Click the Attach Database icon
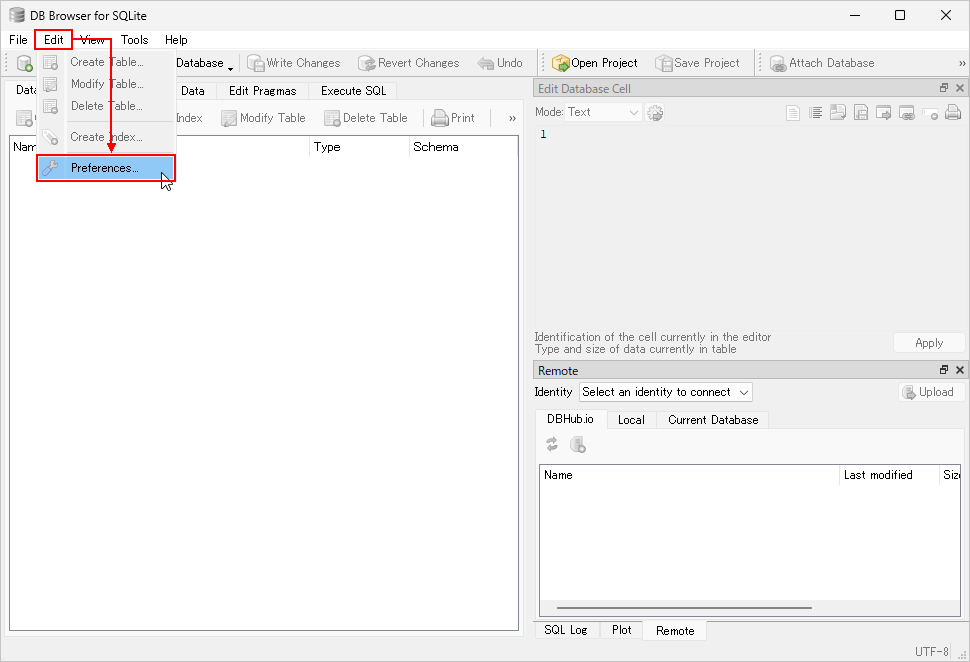 [x=778, y=63]
